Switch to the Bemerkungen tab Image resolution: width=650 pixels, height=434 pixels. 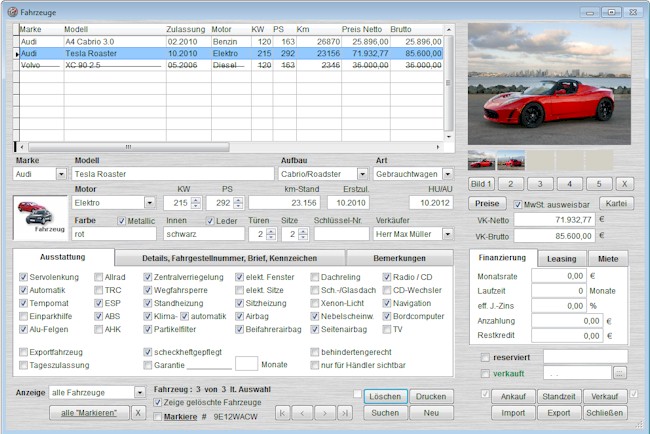tap(399, 258)
